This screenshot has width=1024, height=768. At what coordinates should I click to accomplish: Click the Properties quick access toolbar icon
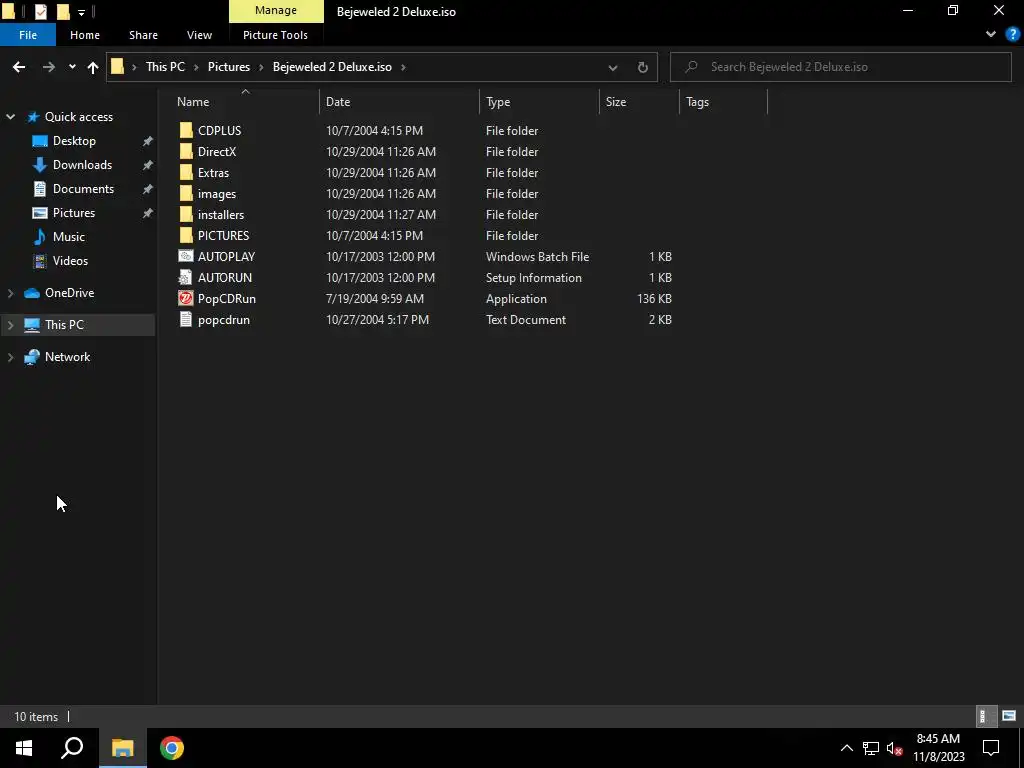40,11
